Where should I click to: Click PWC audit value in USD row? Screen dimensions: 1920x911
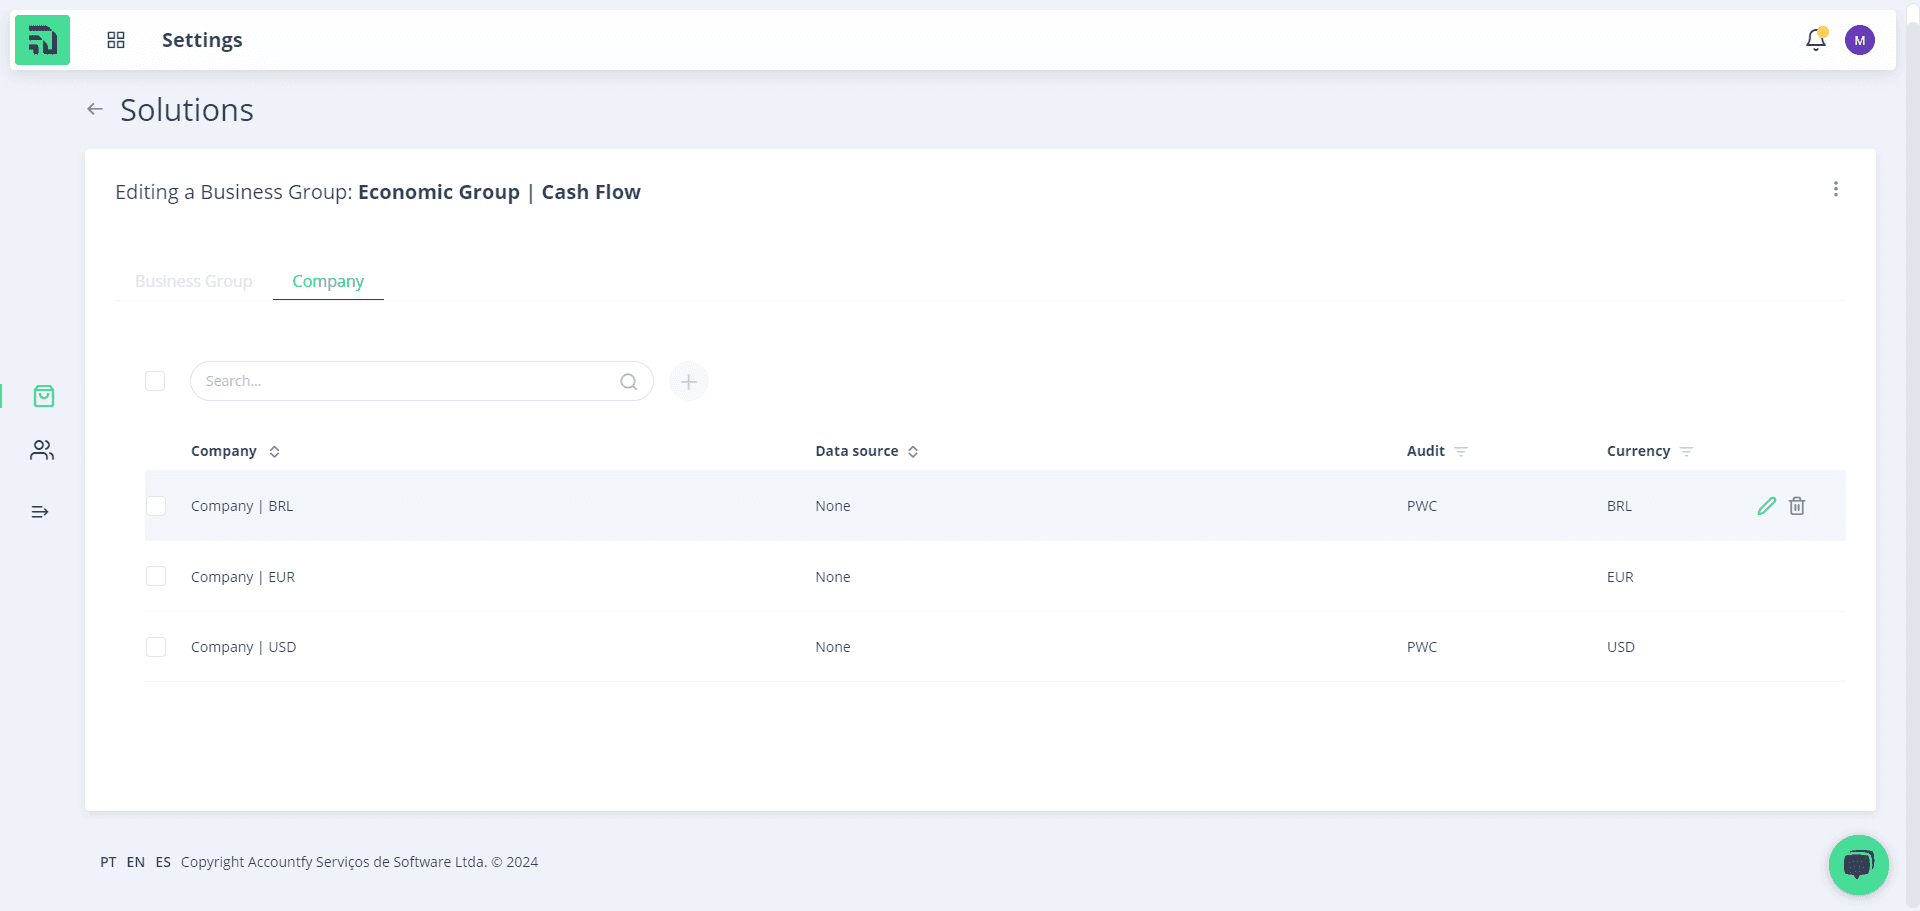(1422, 647)
